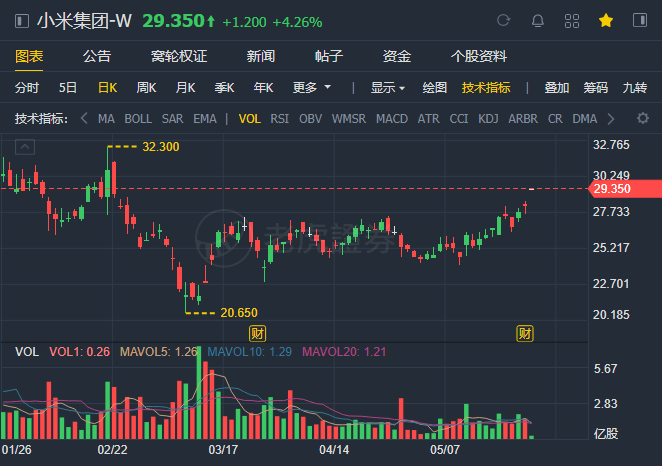
Task: Enable the BOLL indicator
Action: click(138, 119)
